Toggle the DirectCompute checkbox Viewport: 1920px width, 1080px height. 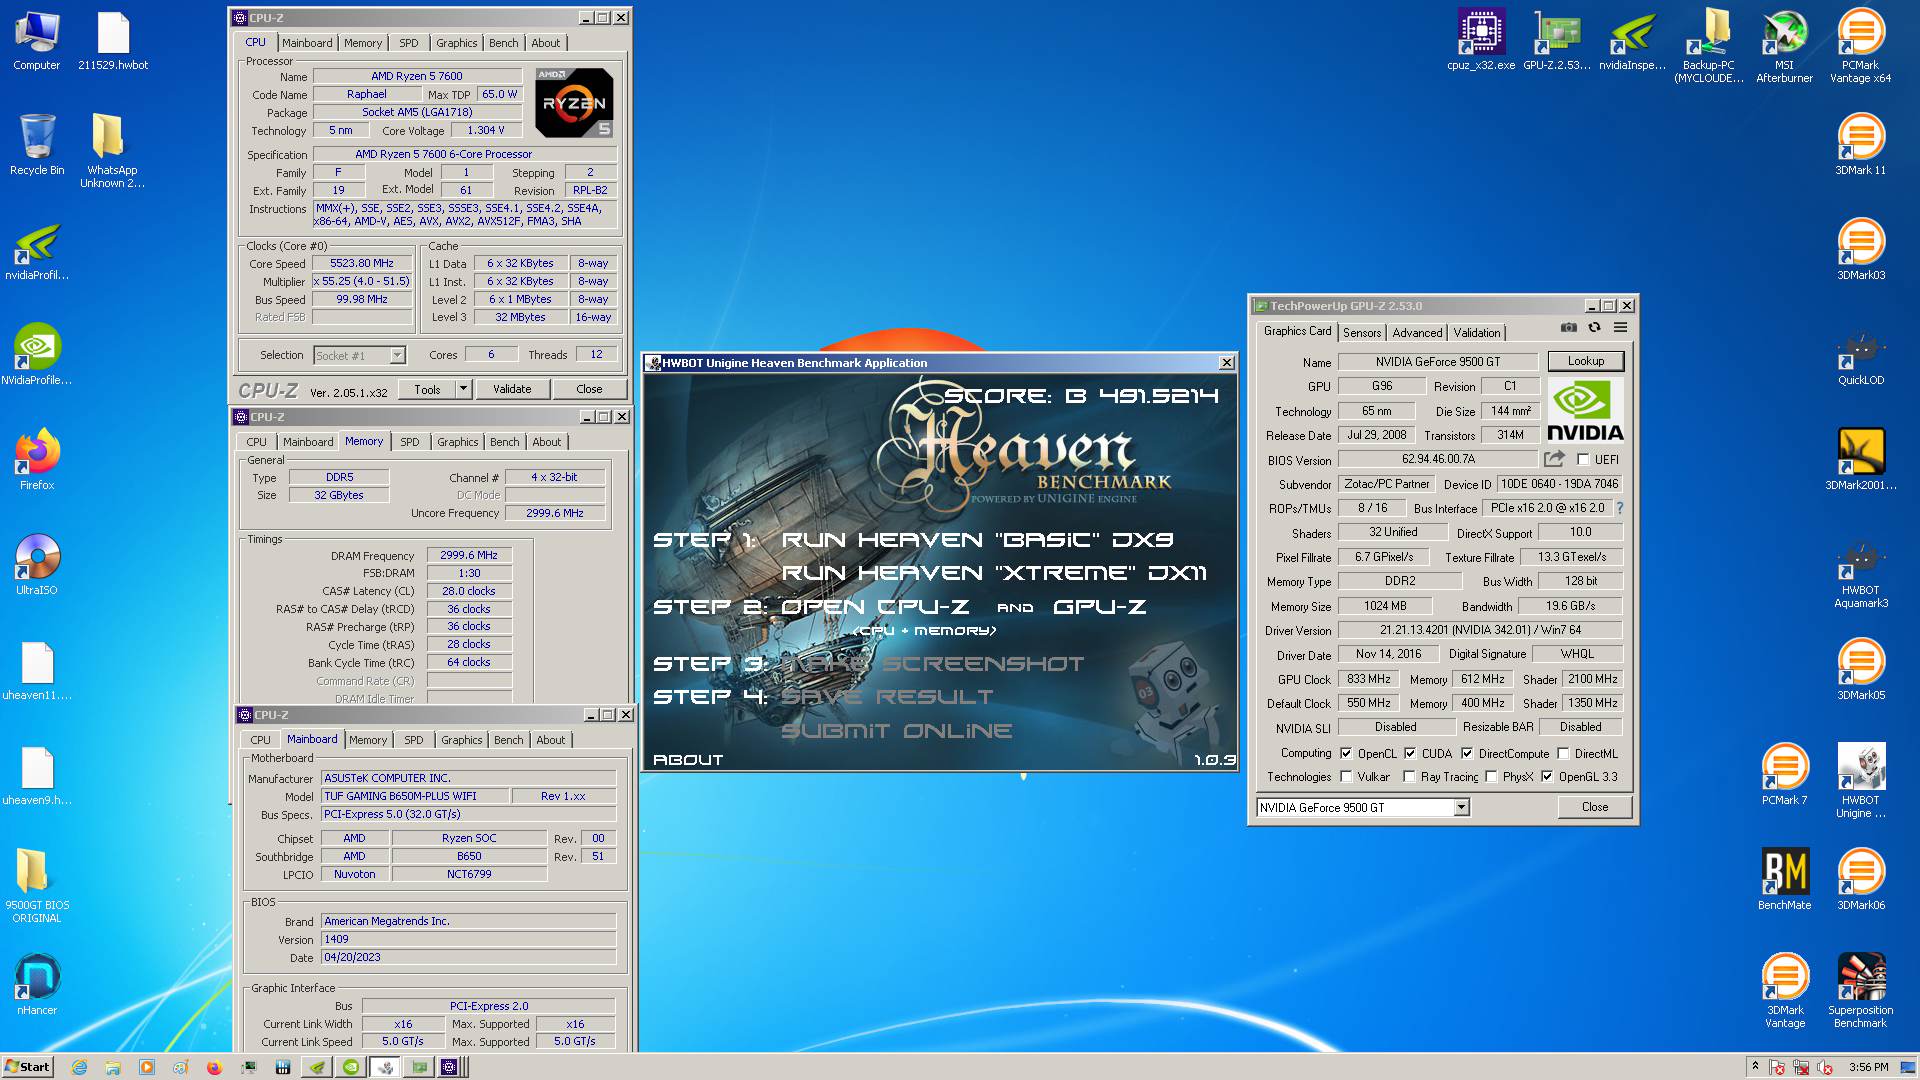pyautogui.click(x=1467, y=754)
